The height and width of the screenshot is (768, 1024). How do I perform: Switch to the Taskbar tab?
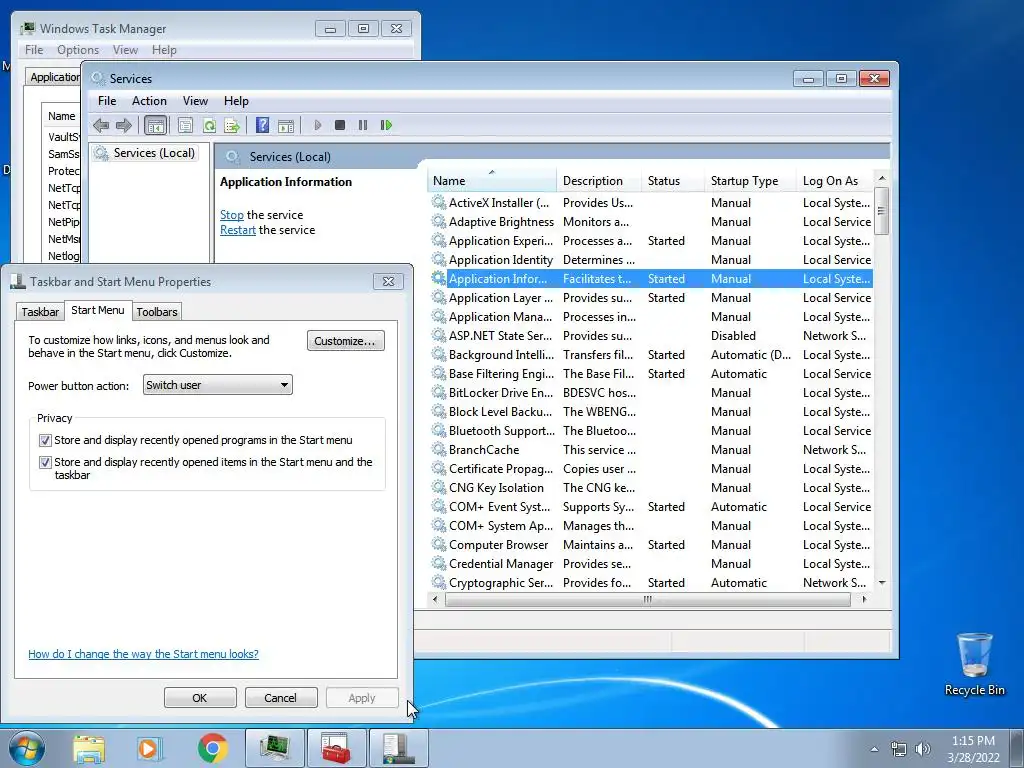(40, 312)
